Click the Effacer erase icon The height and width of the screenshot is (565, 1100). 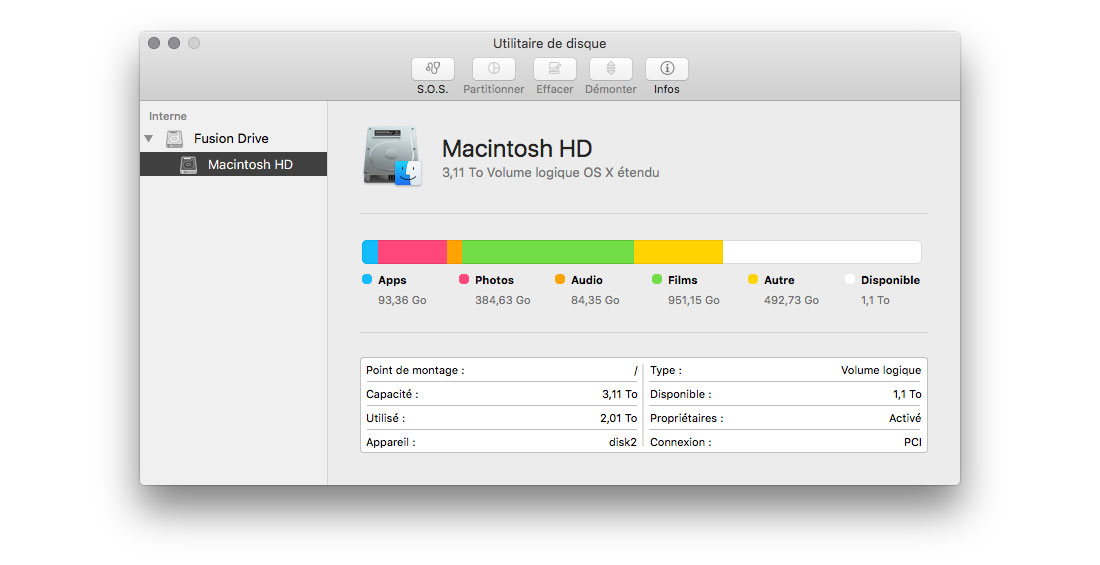pyautogui.click(x=554, y=69)
